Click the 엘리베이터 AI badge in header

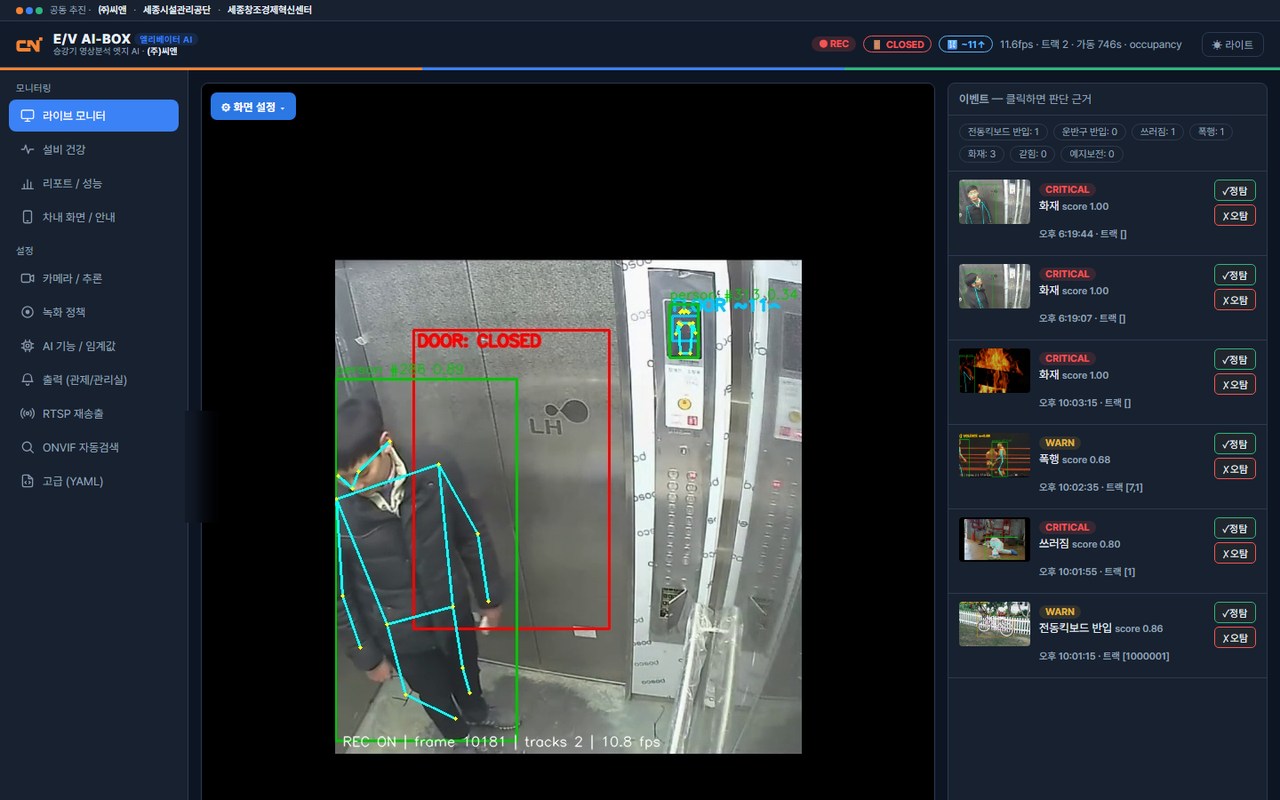(x=167, y=39)
